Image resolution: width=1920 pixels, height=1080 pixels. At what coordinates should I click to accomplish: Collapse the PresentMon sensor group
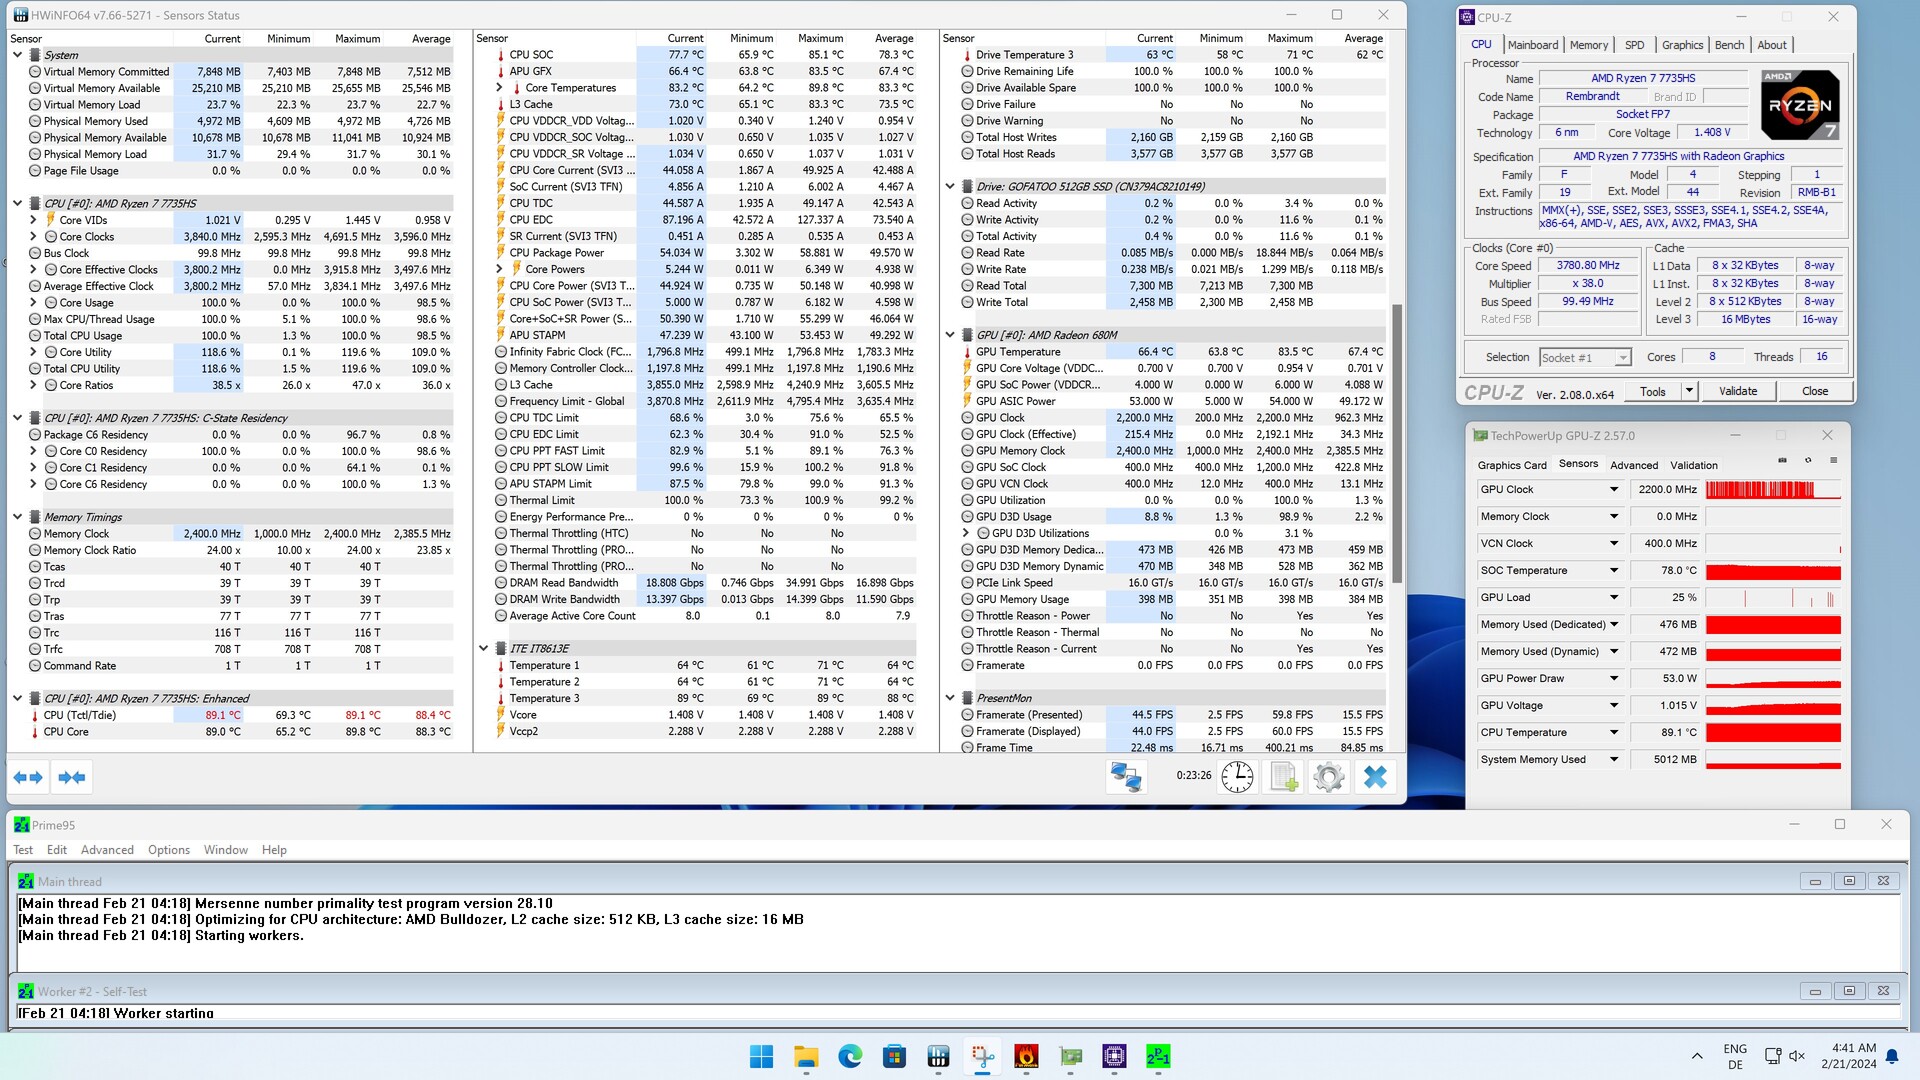pos(950,698)
